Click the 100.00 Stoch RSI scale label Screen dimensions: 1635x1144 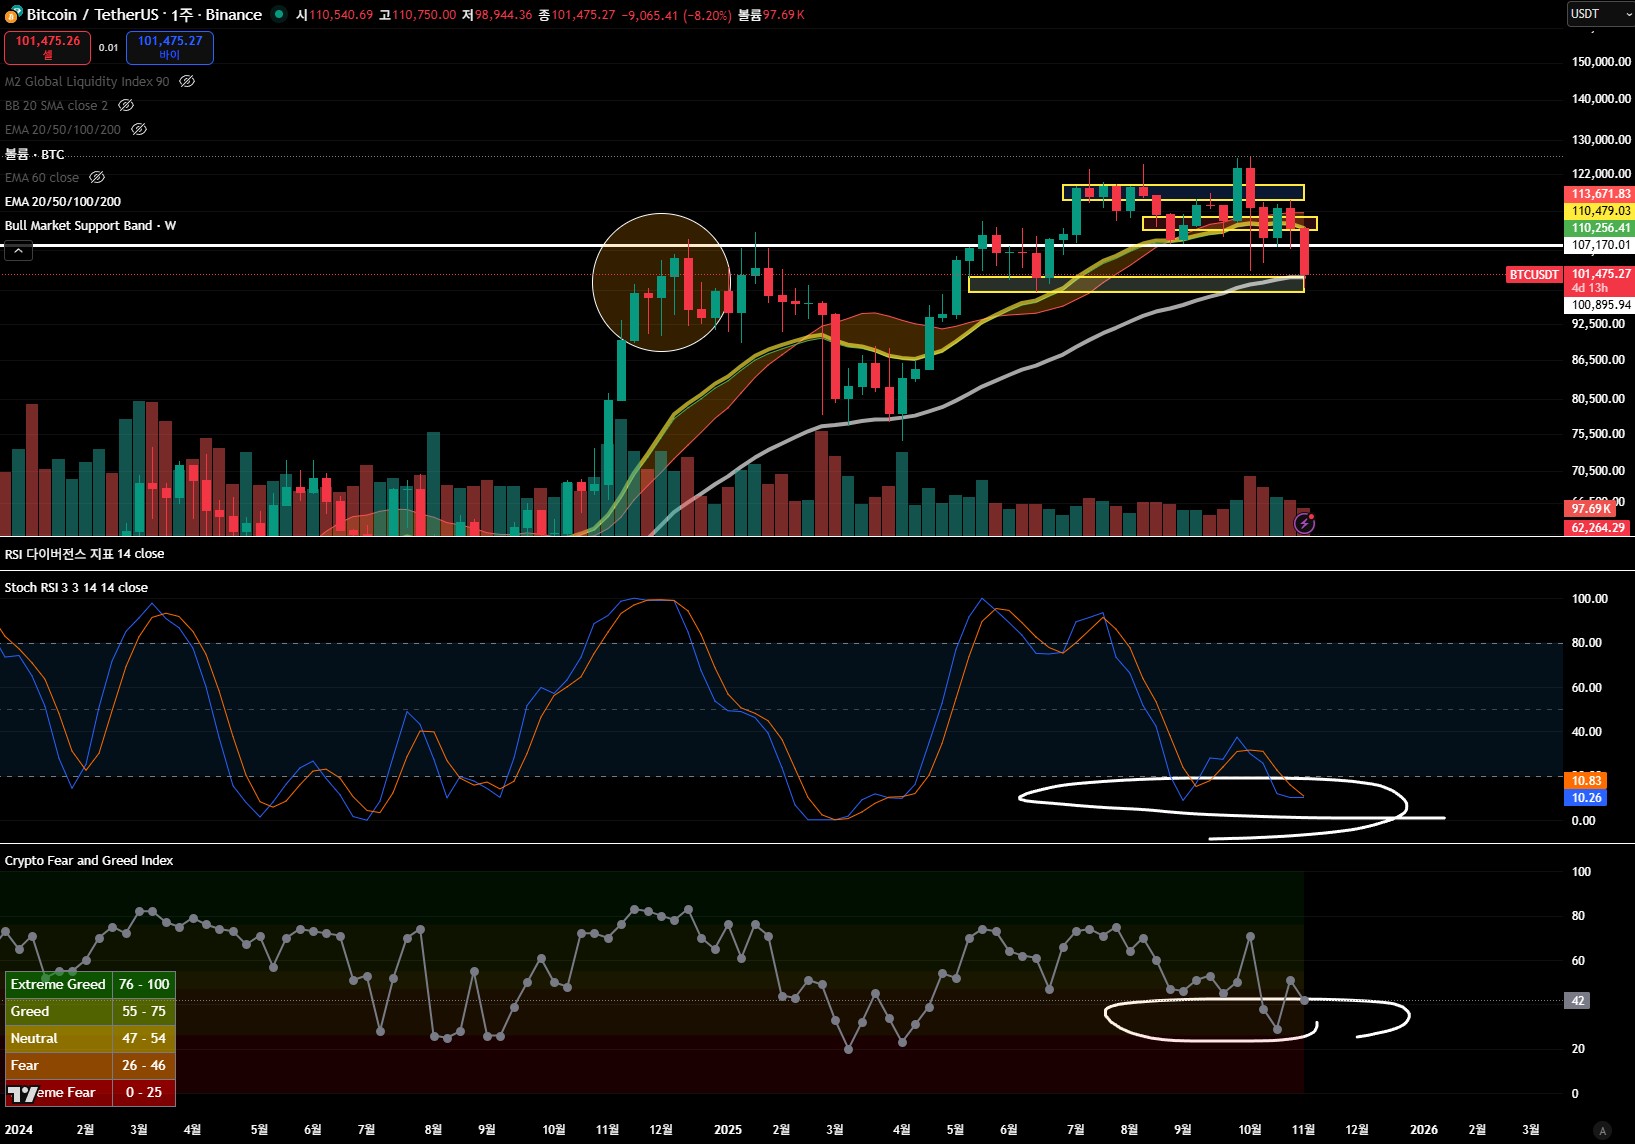[x=1590, y=599]
